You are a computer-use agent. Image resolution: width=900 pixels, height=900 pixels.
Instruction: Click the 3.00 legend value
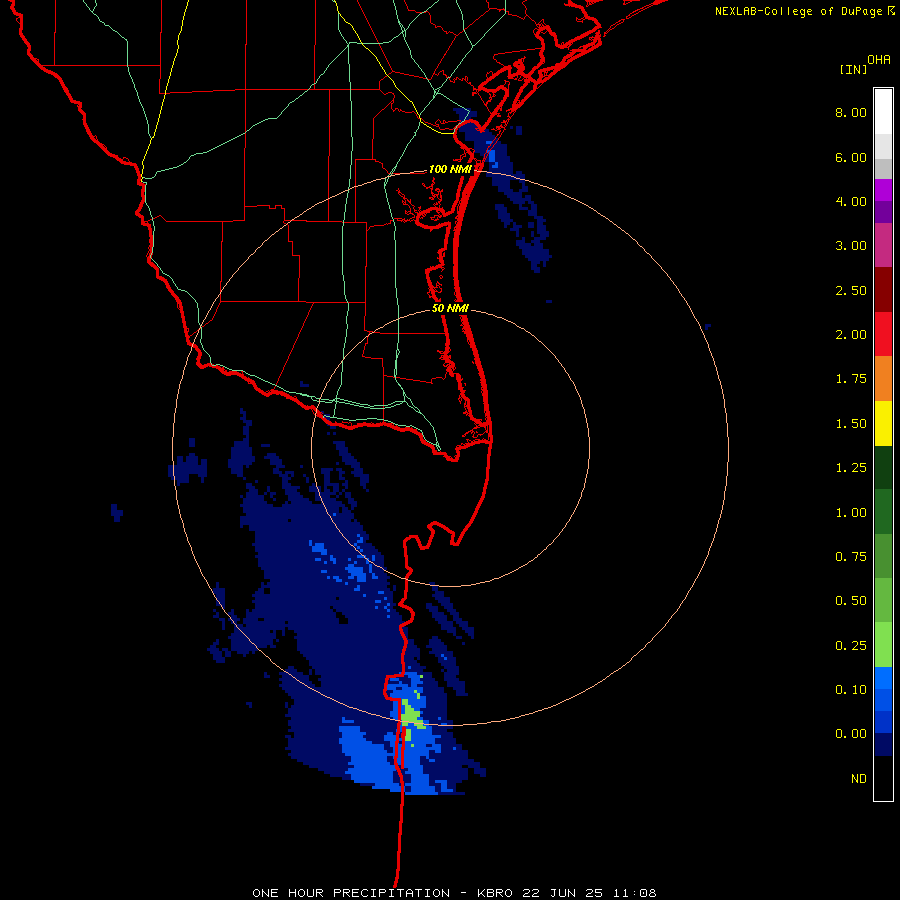pos(851,246)
